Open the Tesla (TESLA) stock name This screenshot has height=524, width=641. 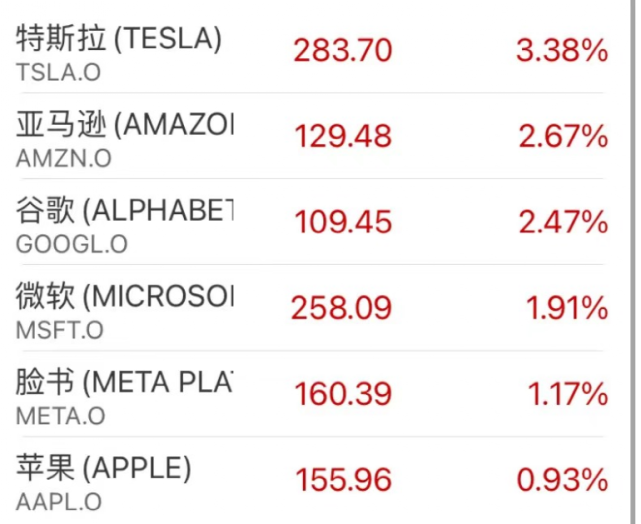[x=119, y=39]
